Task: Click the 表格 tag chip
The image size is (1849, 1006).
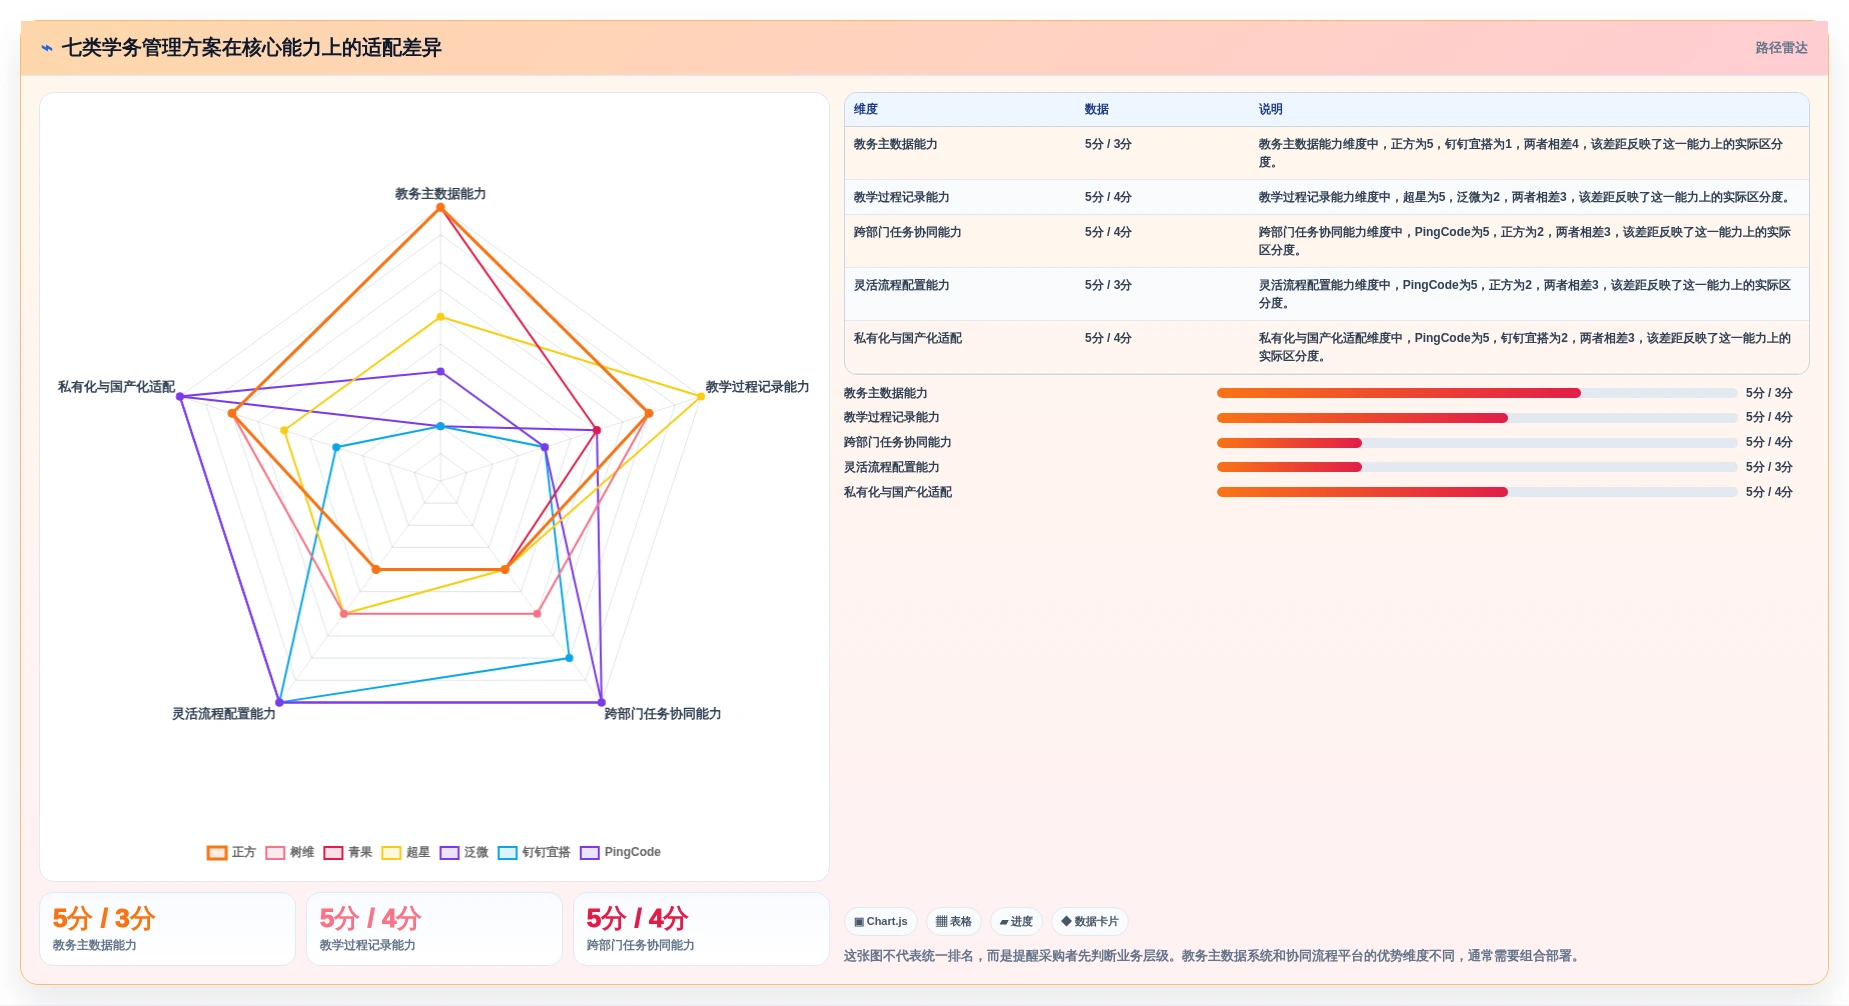Action: [x=954, y=921]
